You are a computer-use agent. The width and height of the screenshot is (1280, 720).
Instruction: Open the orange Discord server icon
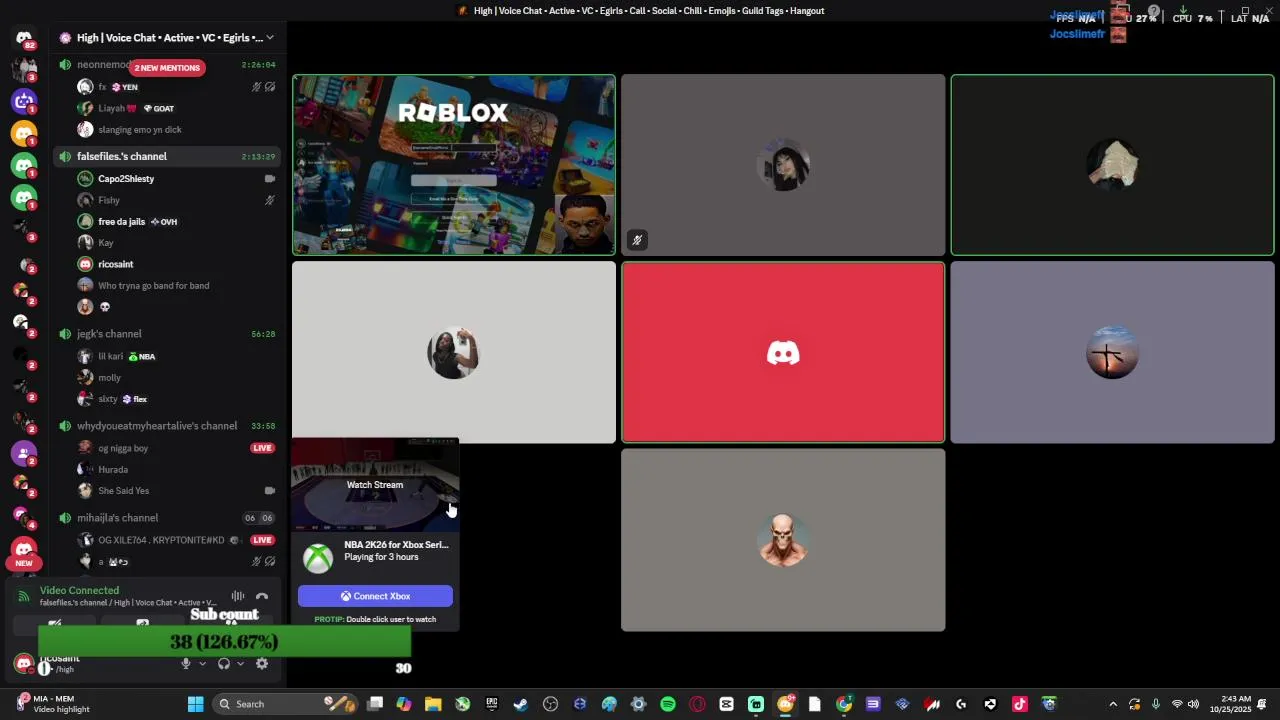(x=24, y=133)
